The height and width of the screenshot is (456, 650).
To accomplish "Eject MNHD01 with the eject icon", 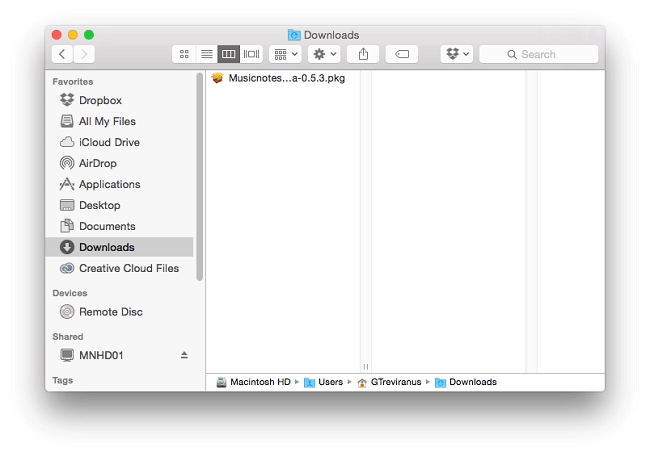I will coord(184,355).
